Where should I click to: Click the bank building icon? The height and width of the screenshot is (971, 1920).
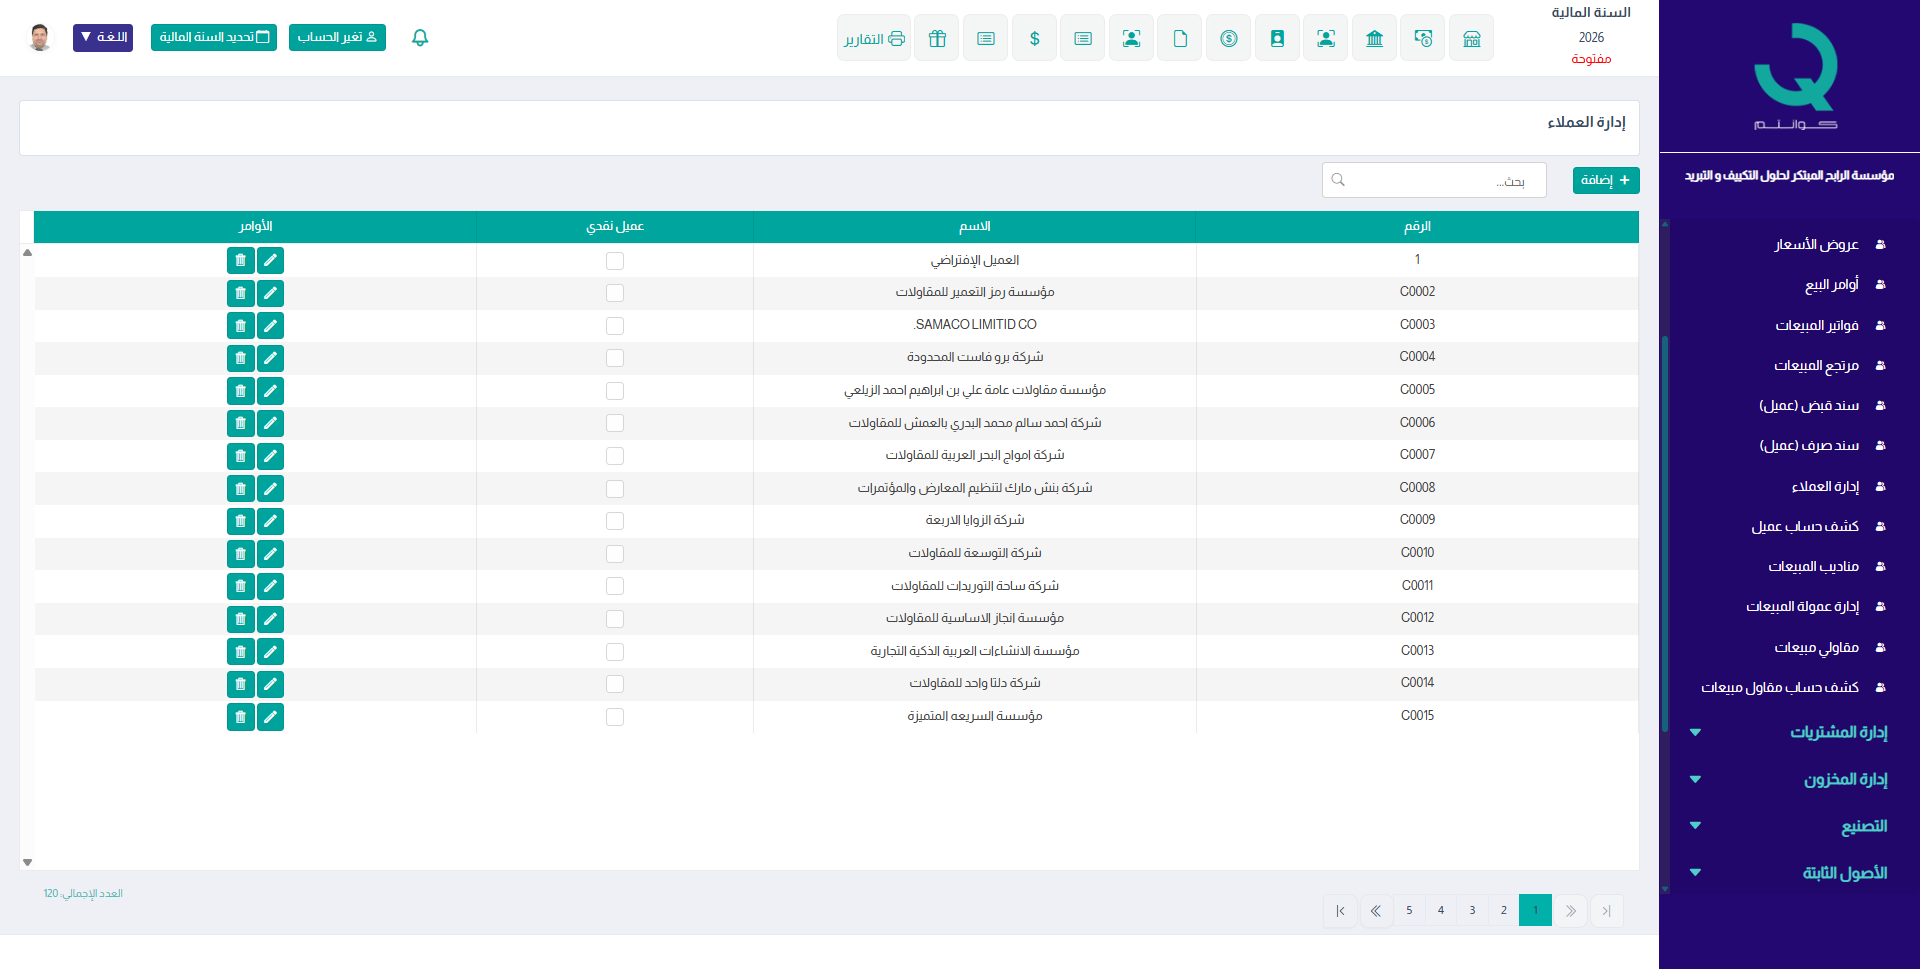pyautogui.click(x=1374, y=38)
